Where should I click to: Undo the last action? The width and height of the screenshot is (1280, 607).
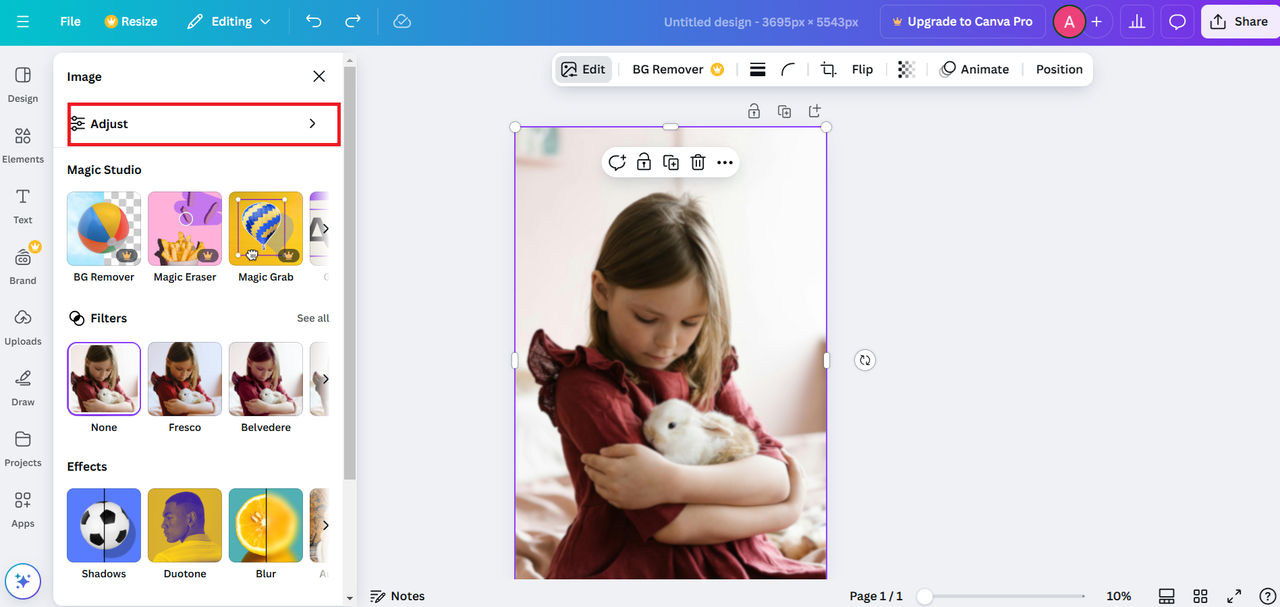pyautogui.click(x=314, y=21)
